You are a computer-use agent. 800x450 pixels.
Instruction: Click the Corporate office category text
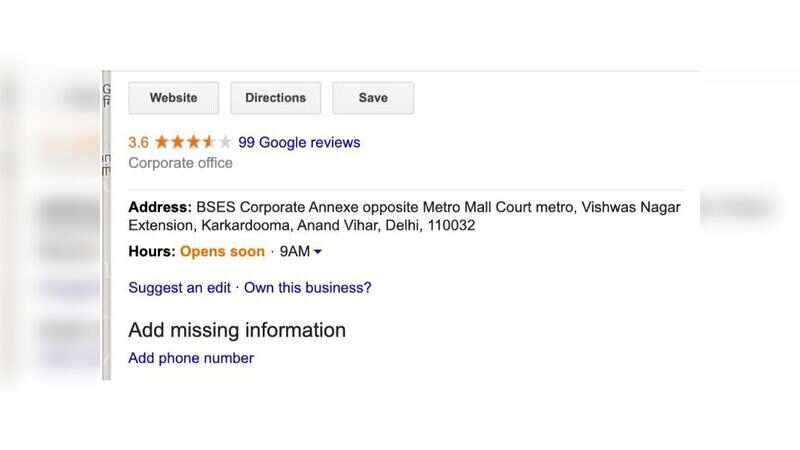tap(181, 163)
